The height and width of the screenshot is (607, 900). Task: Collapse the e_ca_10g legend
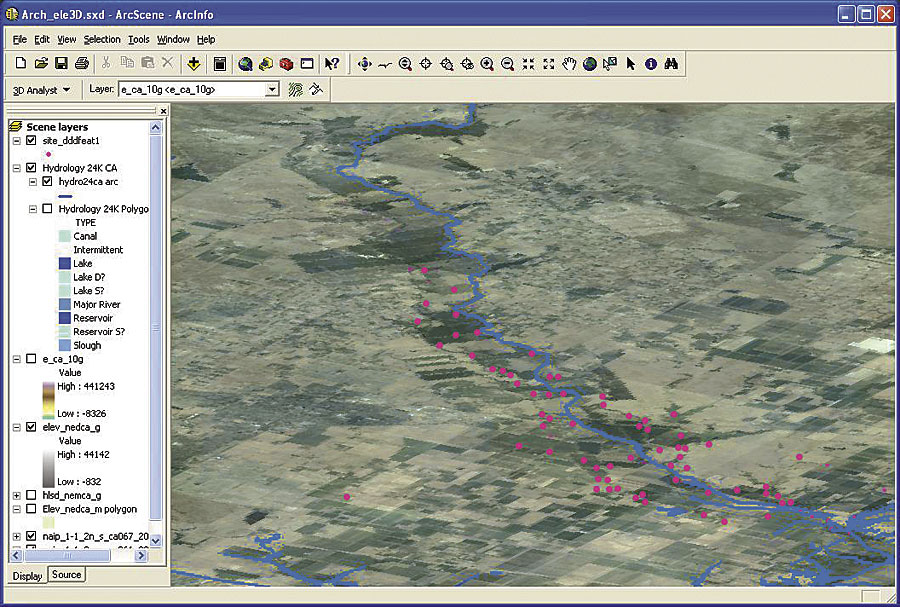17,359
